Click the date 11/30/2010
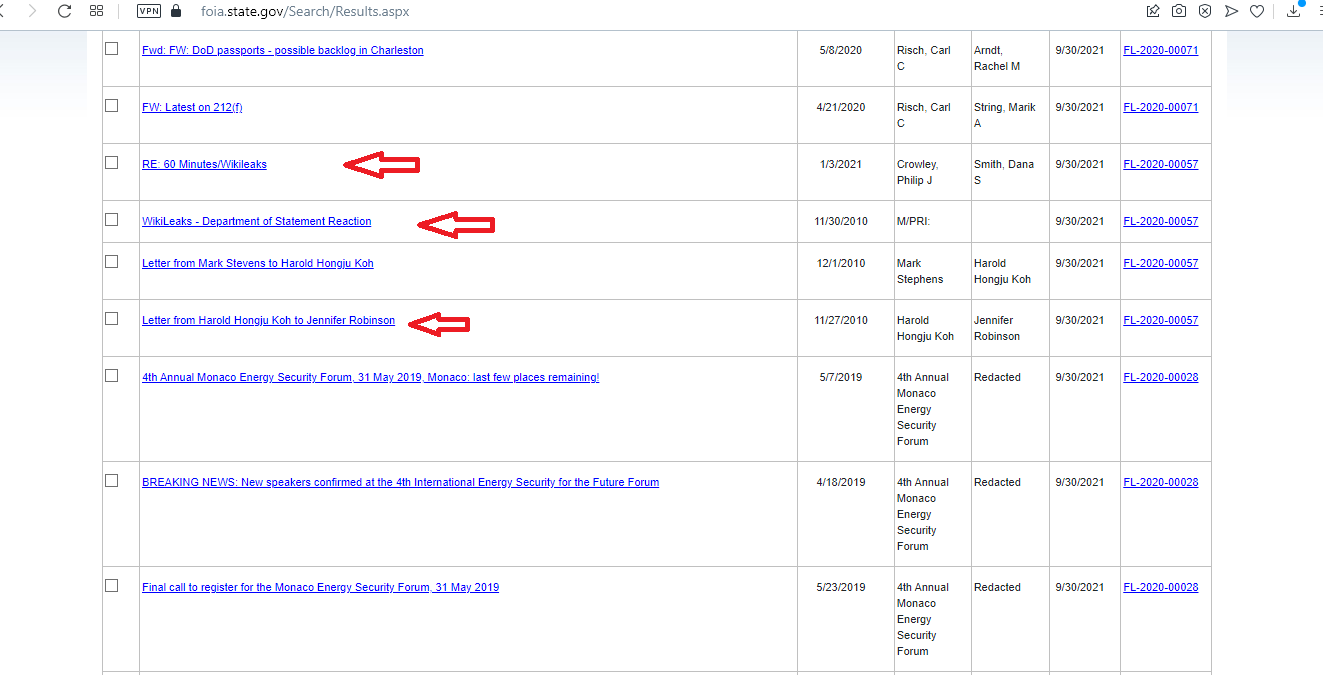Image resolution: width=1323 pixels, height=675 pixels. (840, 221)
